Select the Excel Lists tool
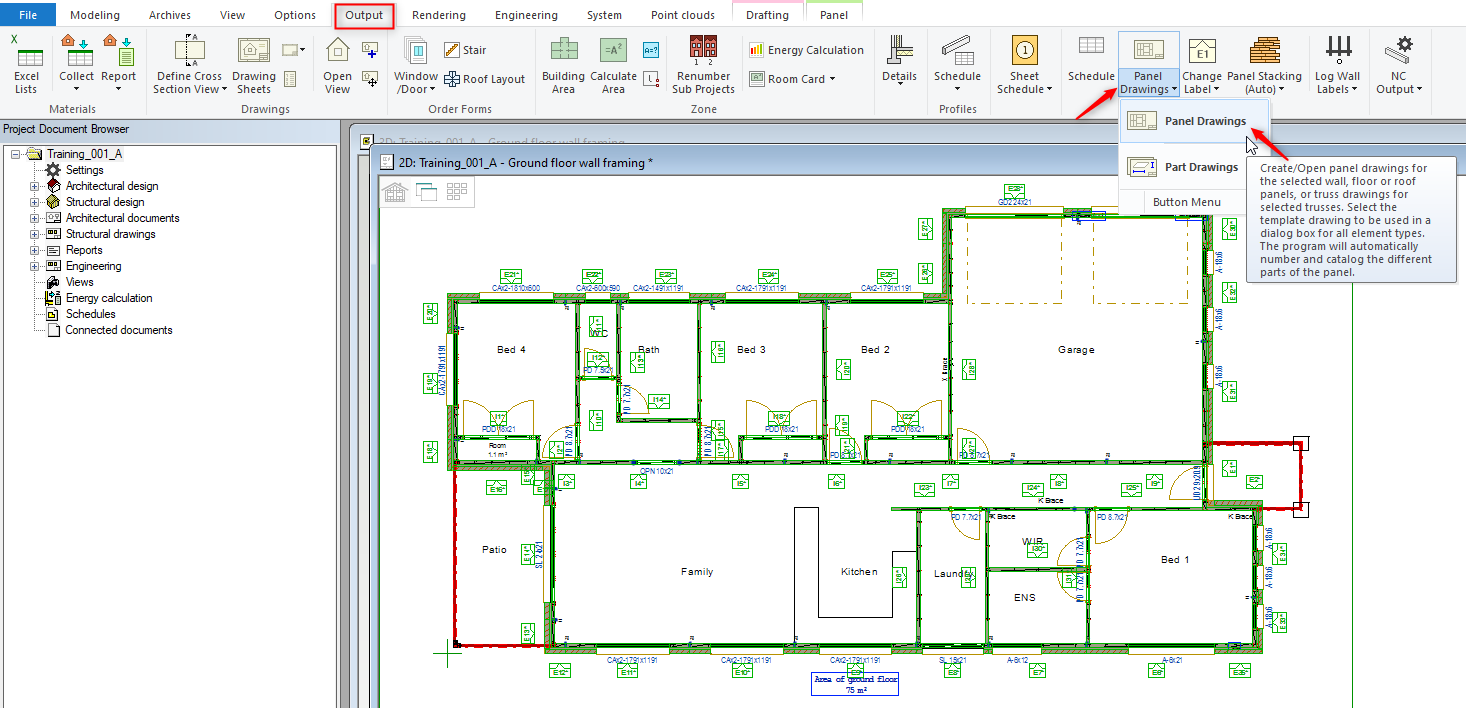The height and width of the screenshot is (708, 1466). (27, 63)
